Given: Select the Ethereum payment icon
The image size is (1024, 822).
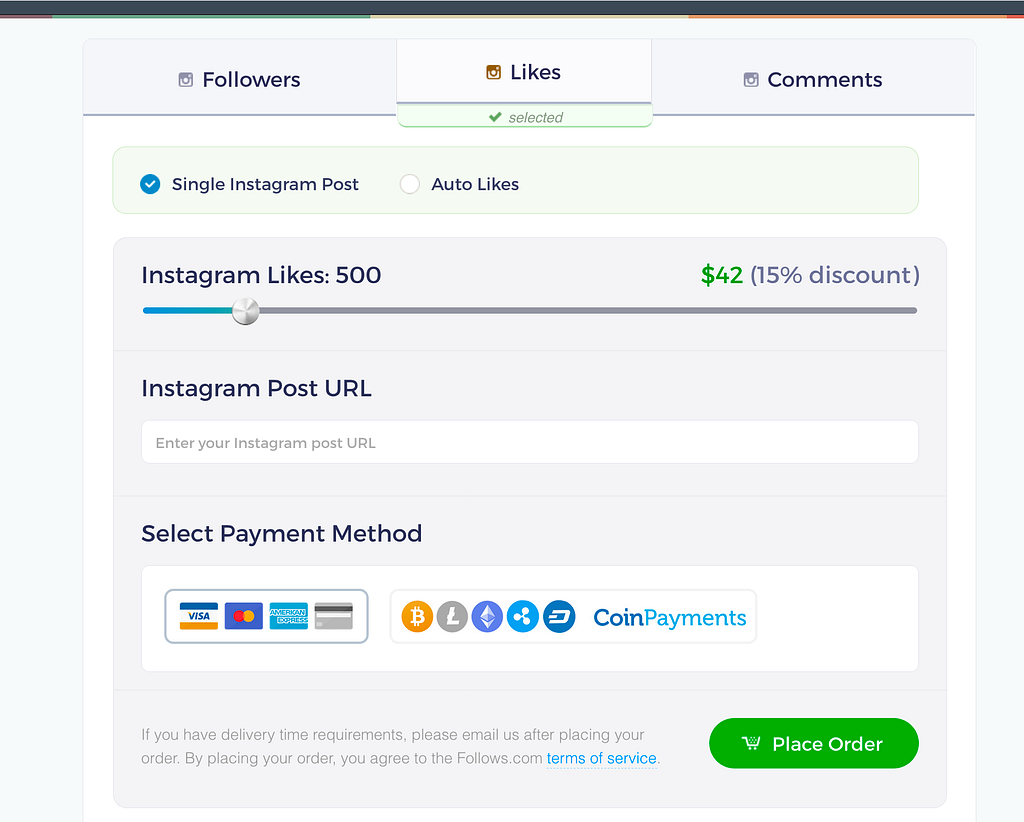Looking at the screenshot, I should 487,616.
